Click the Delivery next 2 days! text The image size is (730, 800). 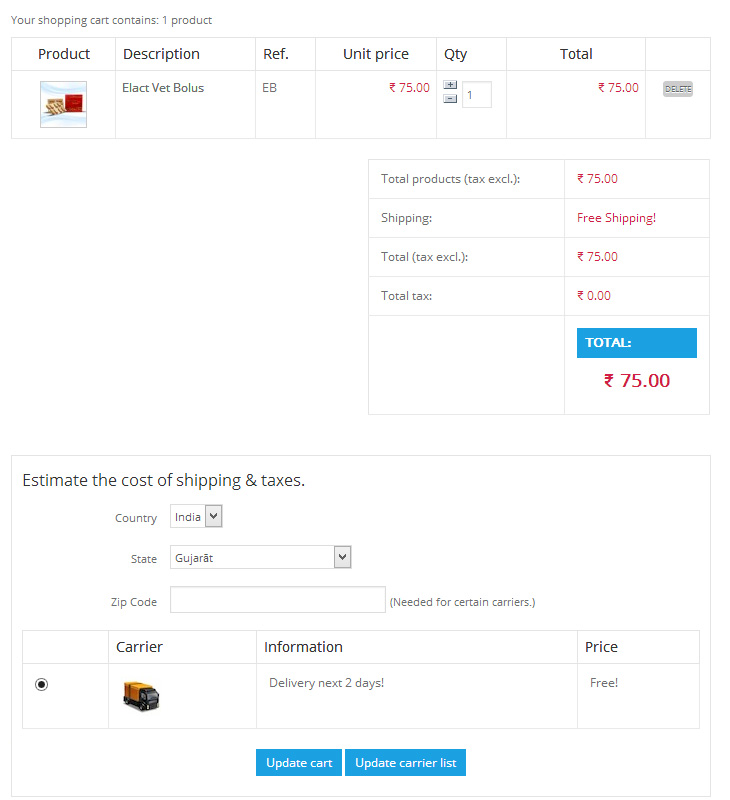[x=326, y=683]
